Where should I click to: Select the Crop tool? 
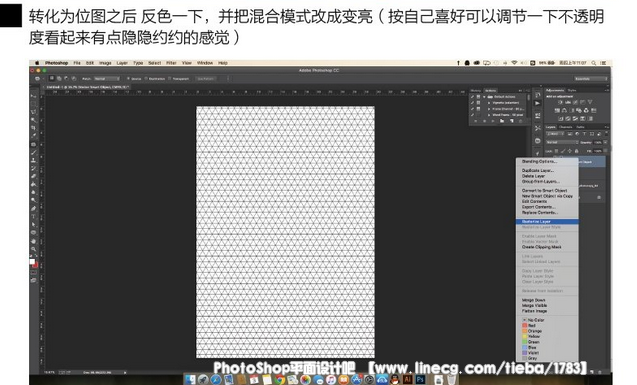pyautogui.click(x=33, y=128)
